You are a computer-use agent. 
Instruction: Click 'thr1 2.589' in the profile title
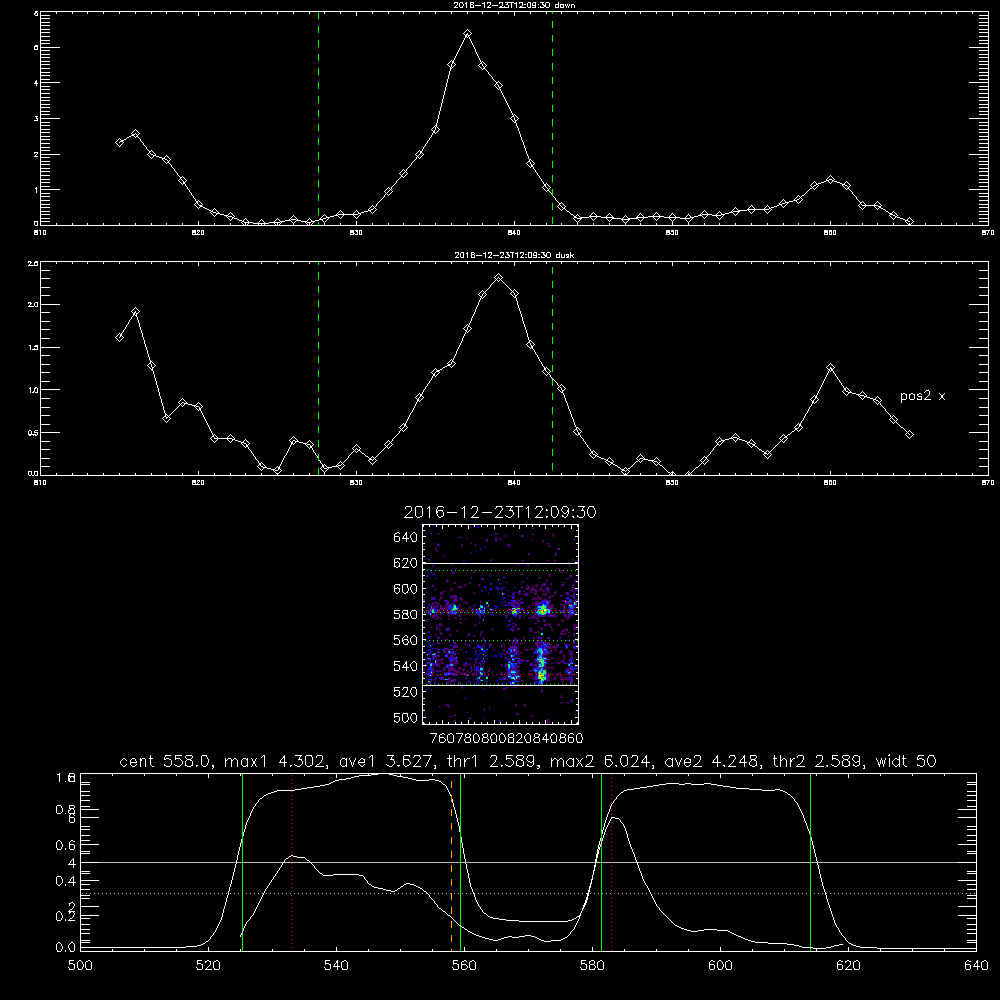[x=489, y=761]
